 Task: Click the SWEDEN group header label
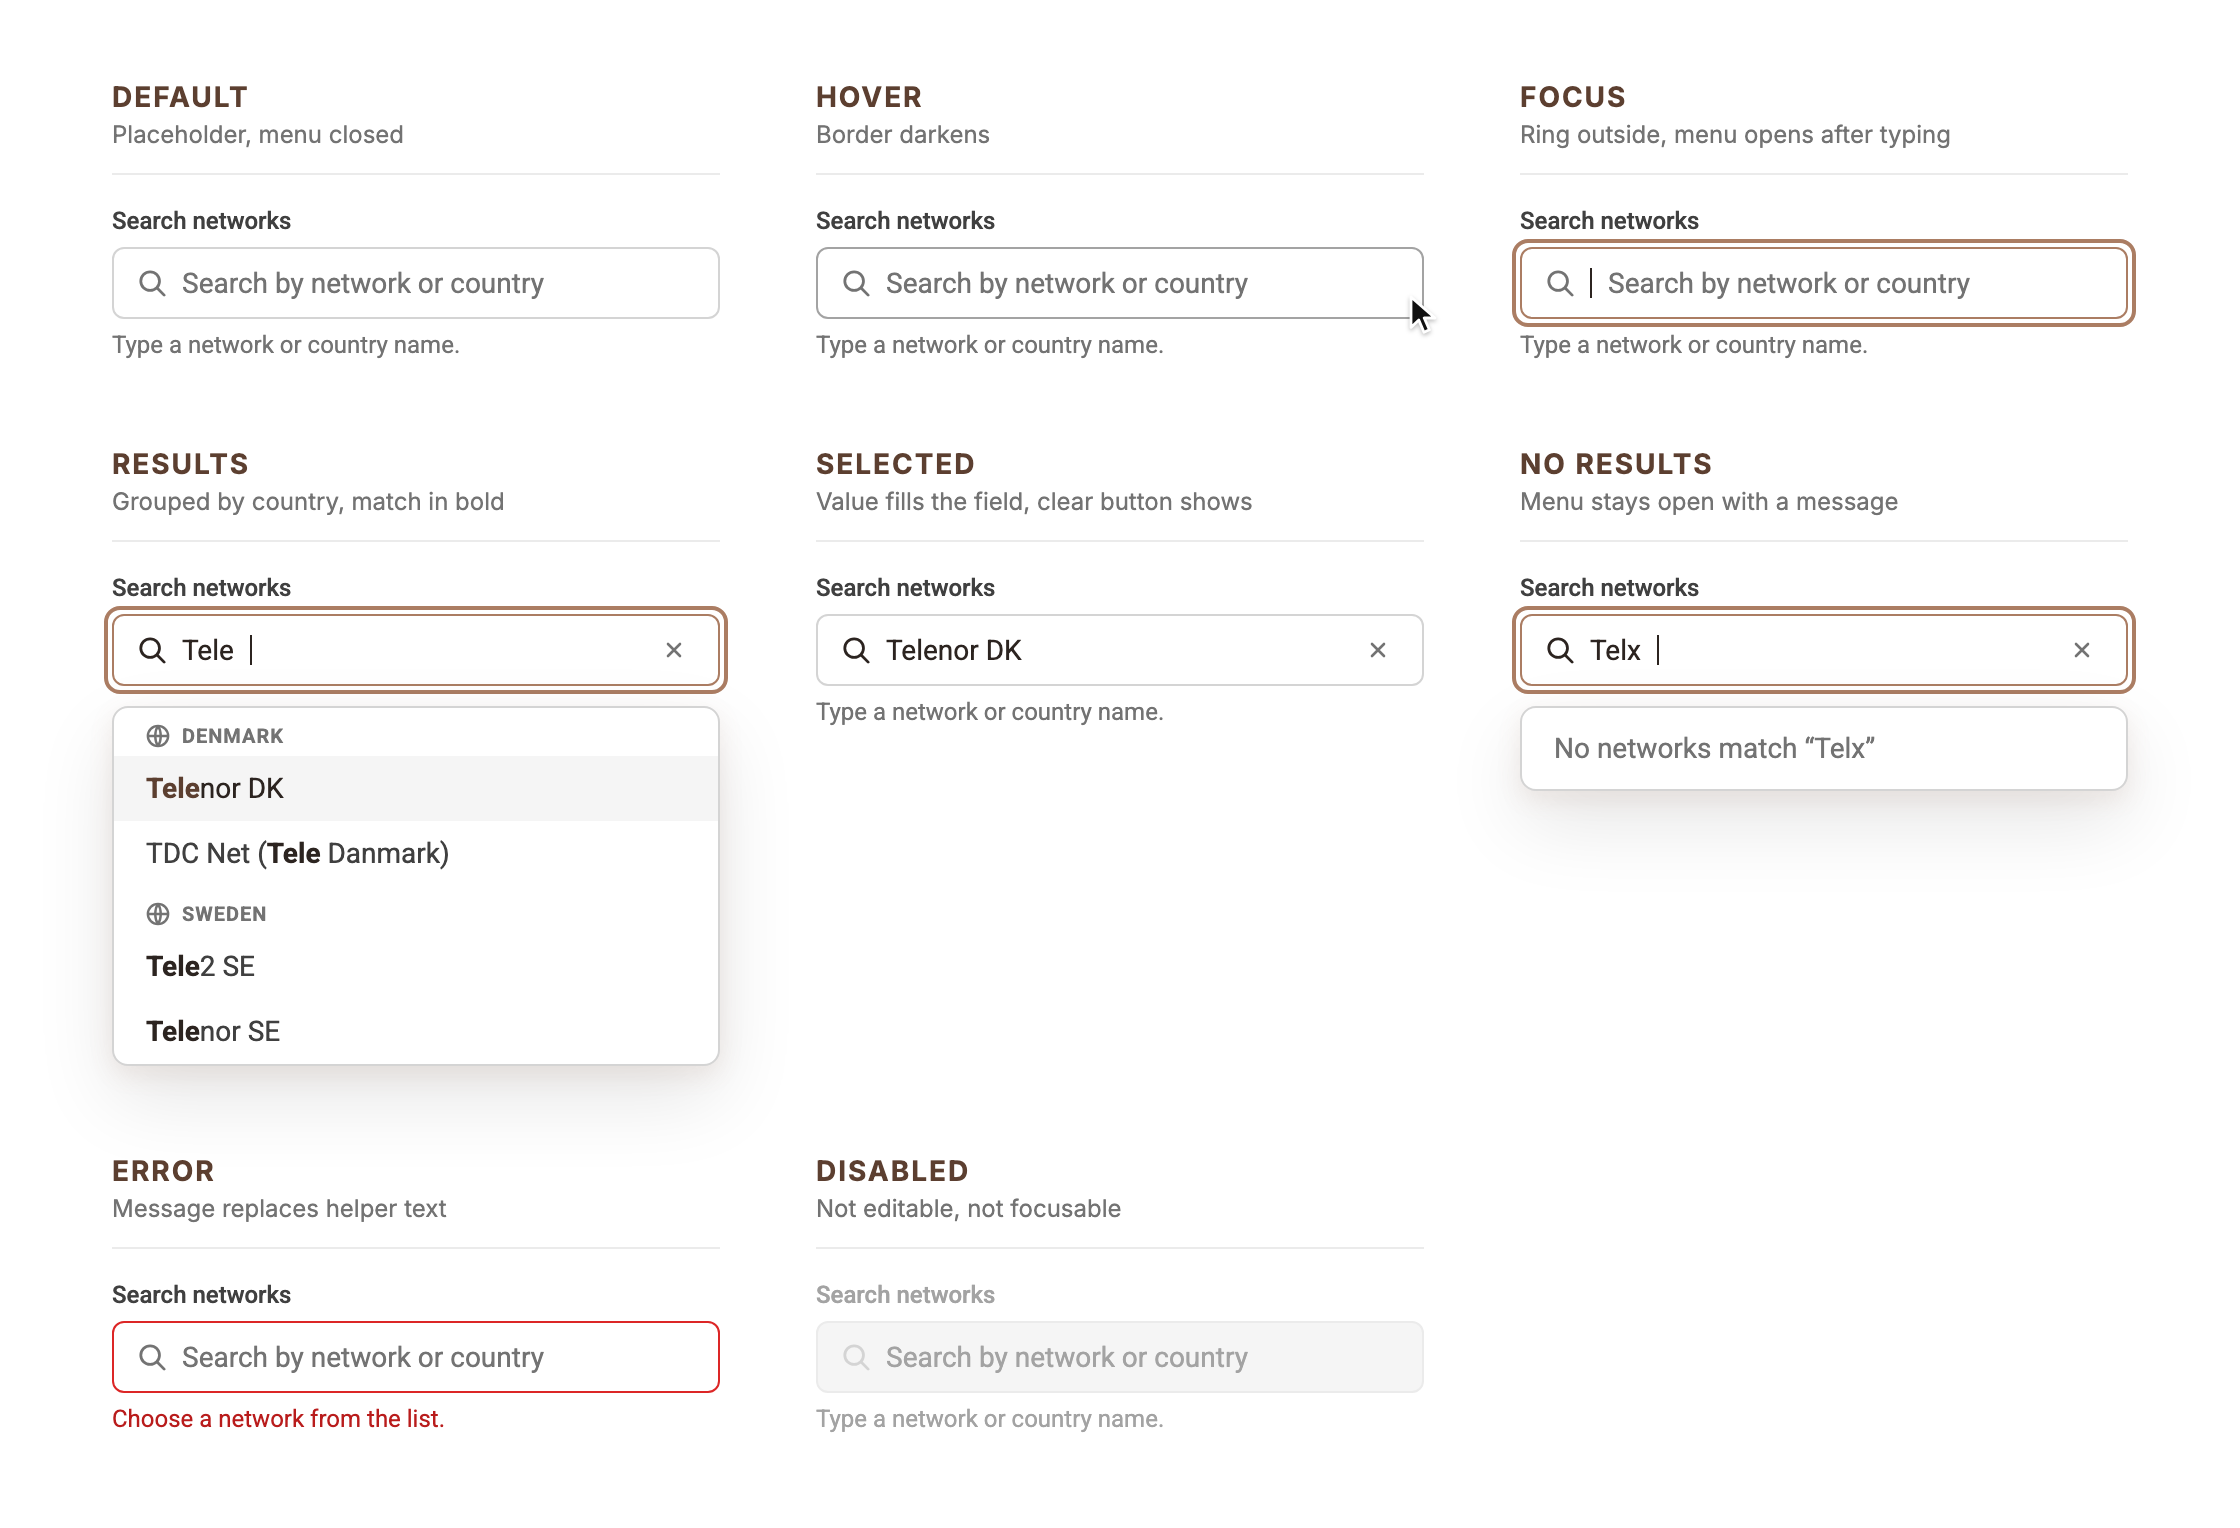click(x=224, y=914)
